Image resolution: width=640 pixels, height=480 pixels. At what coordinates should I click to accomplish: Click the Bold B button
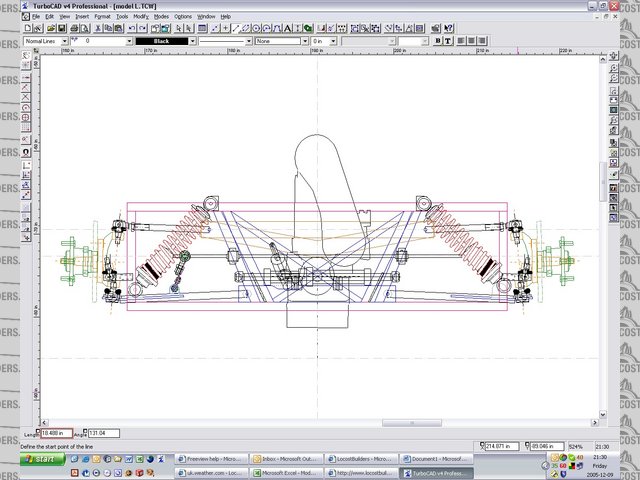[438, 41]
